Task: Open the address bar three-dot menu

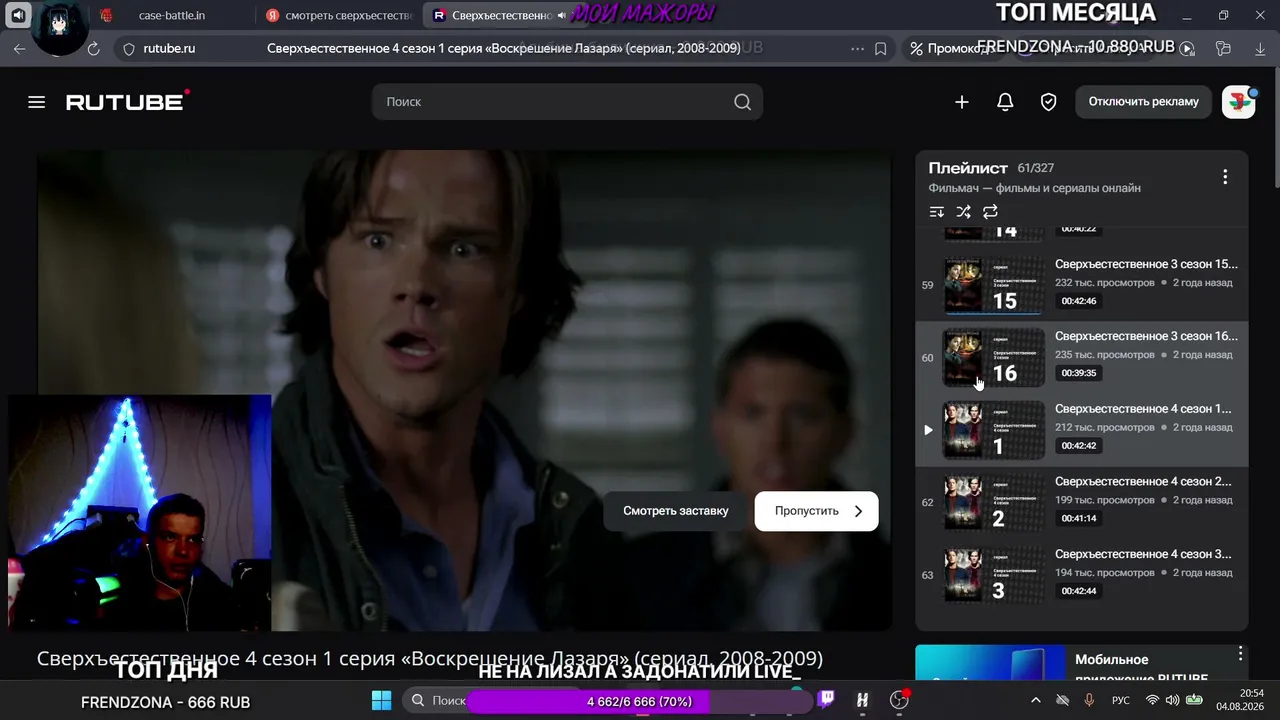Action: [857, 48]
